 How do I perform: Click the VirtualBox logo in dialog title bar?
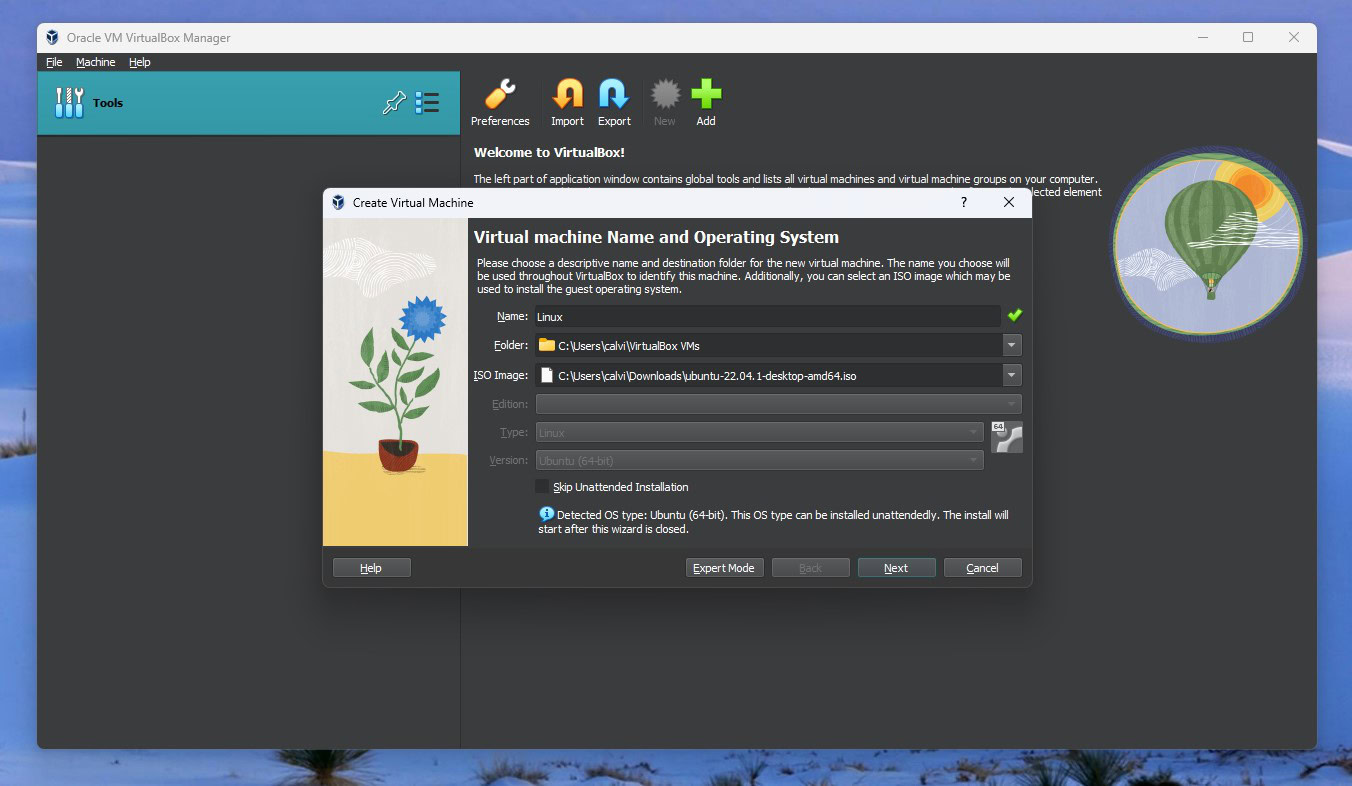point(338,202)
